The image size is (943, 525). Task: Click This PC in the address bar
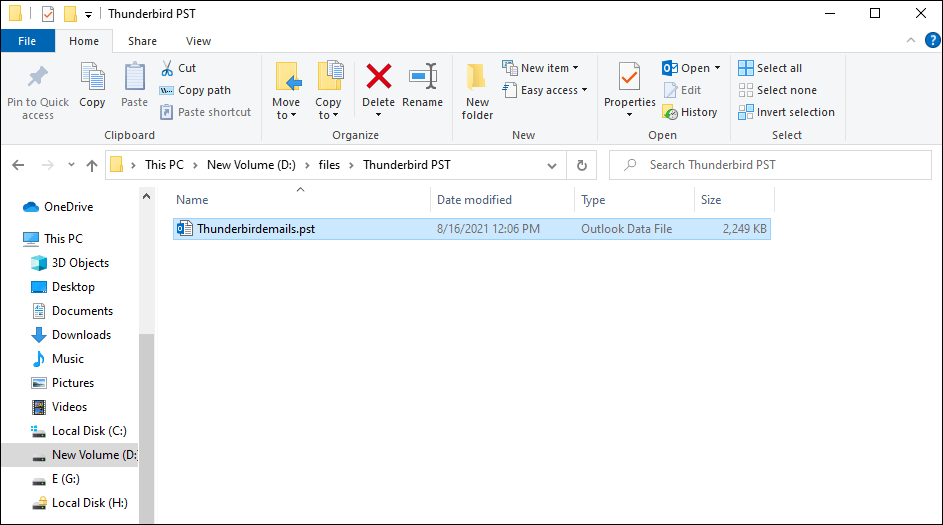click(x=164, y=165)
